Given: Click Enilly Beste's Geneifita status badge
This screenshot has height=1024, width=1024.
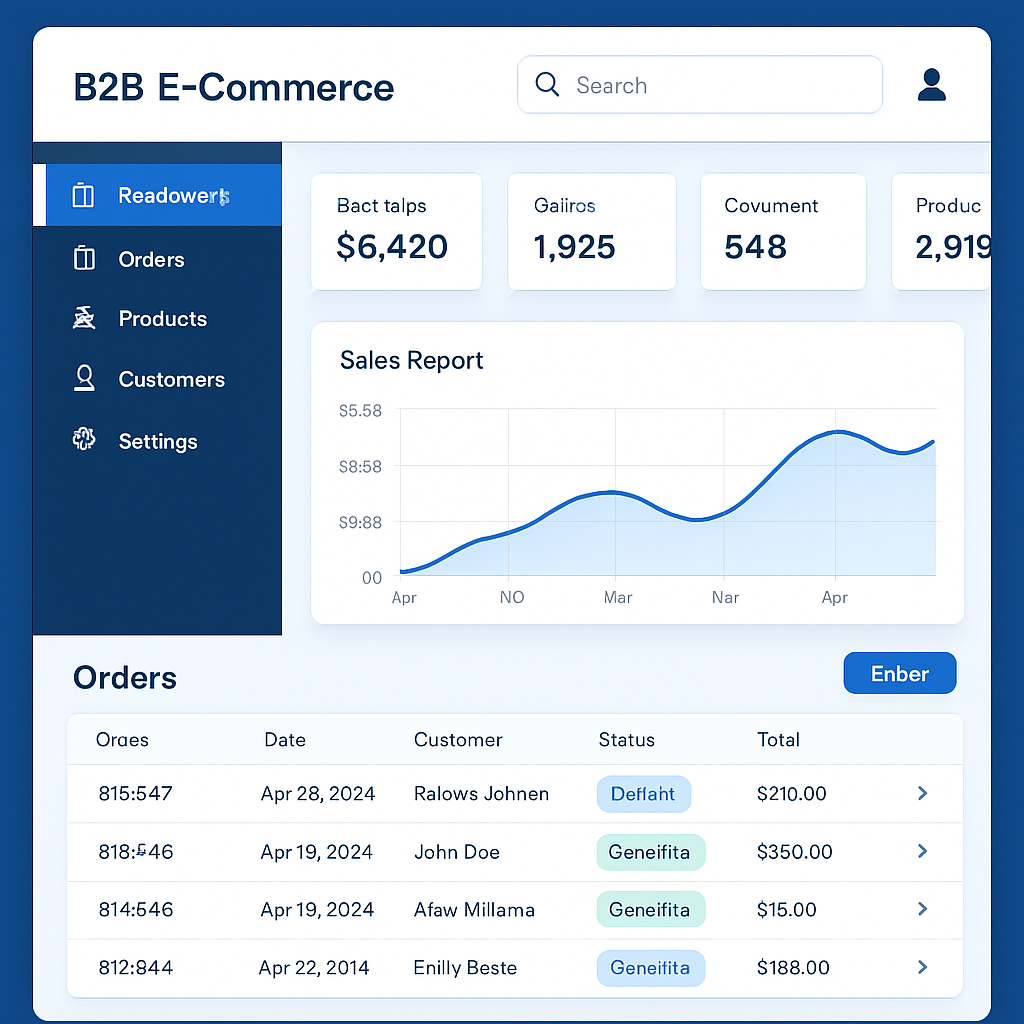Looking at the screenshot, I should coord(650,968).
